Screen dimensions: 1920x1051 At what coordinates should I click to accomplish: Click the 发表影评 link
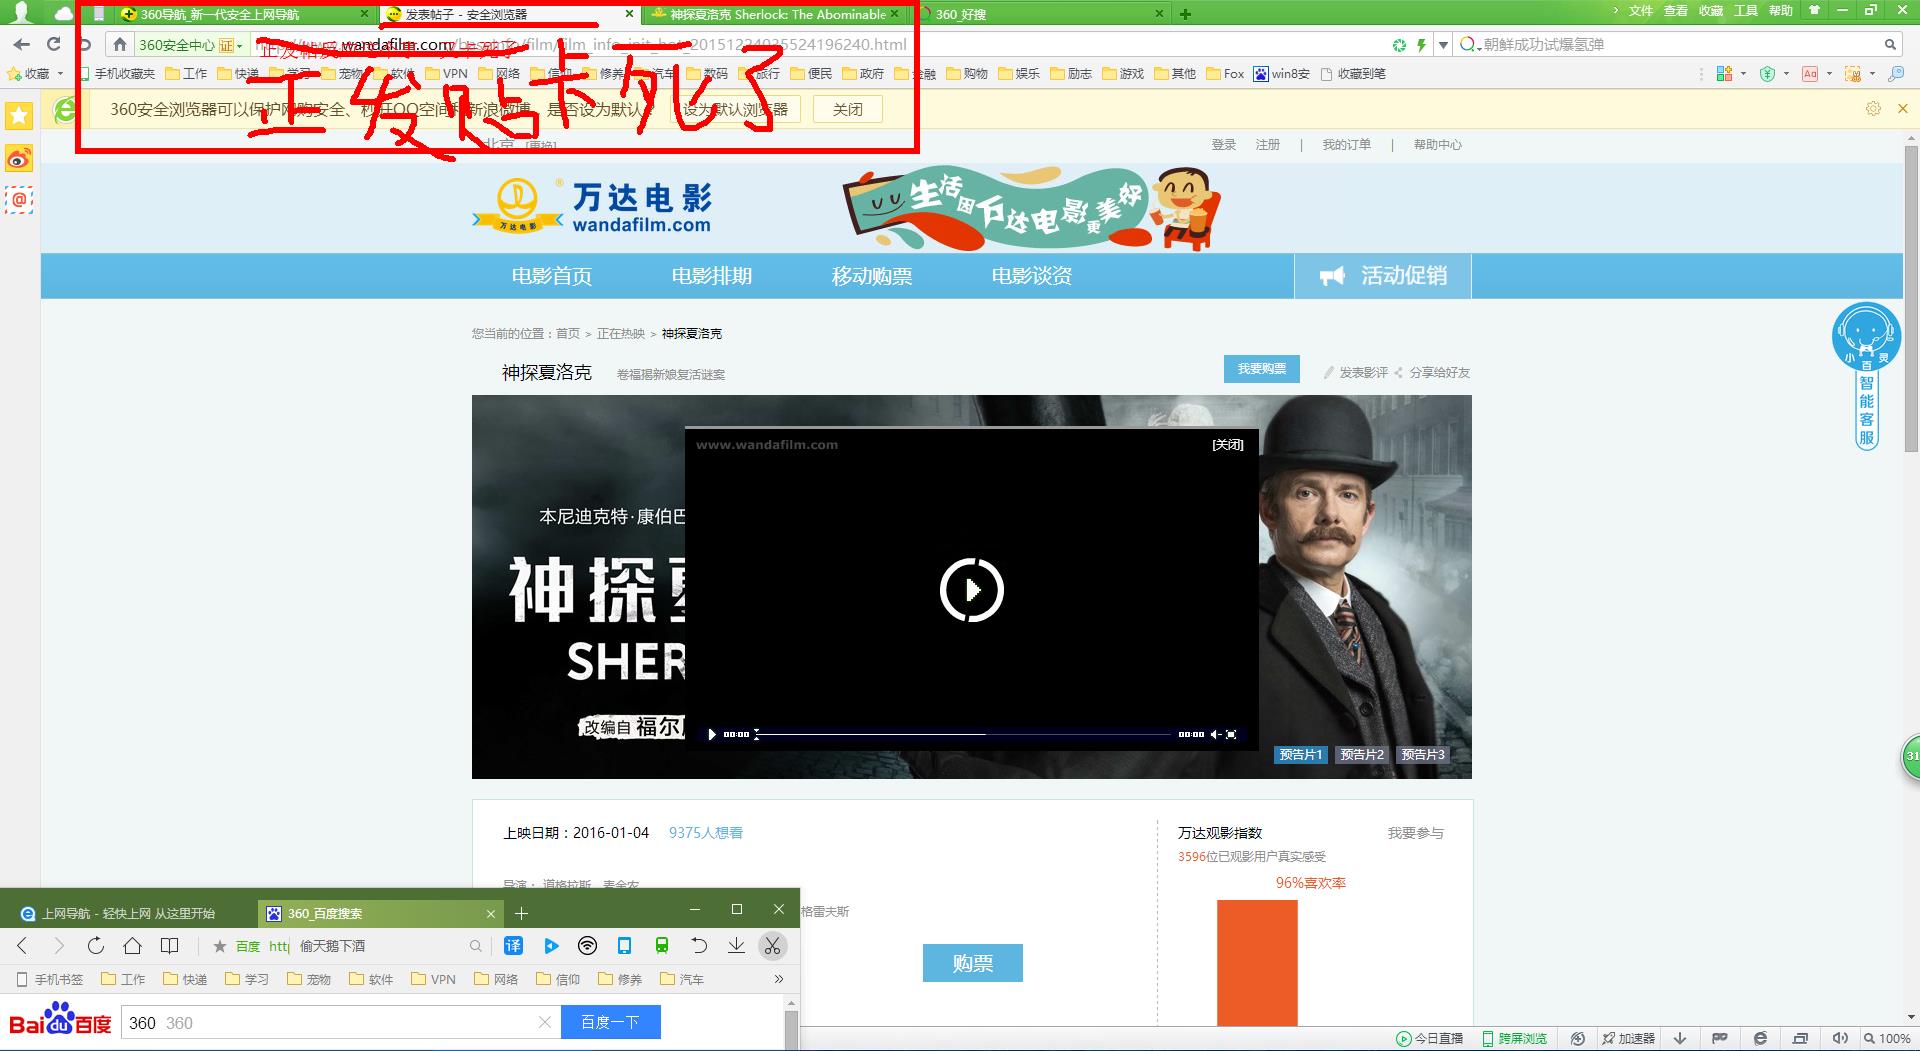[1356, 372]
